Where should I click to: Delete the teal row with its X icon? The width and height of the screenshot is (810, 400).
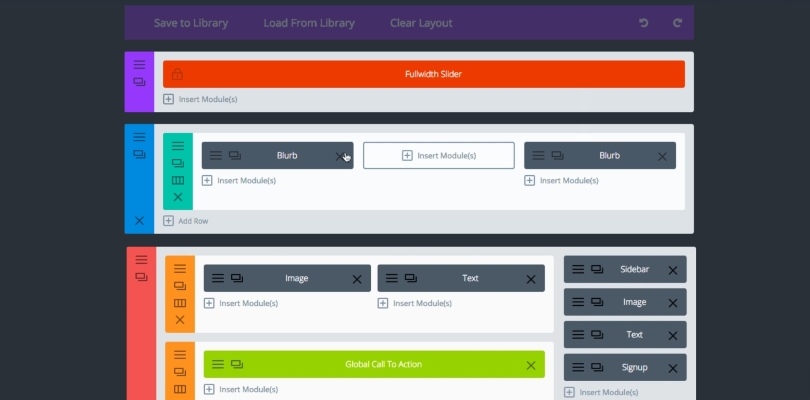[178, 197]
